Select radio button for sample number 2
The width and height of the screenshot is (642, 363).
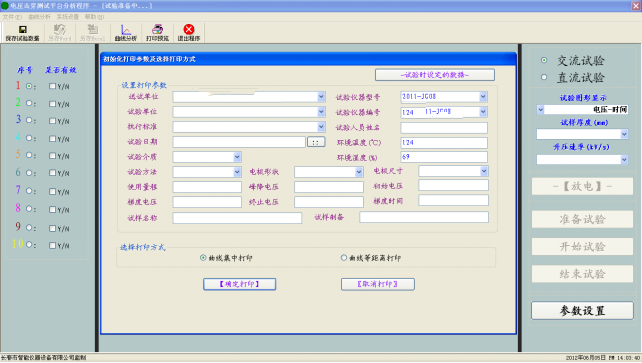coord(29,103)
